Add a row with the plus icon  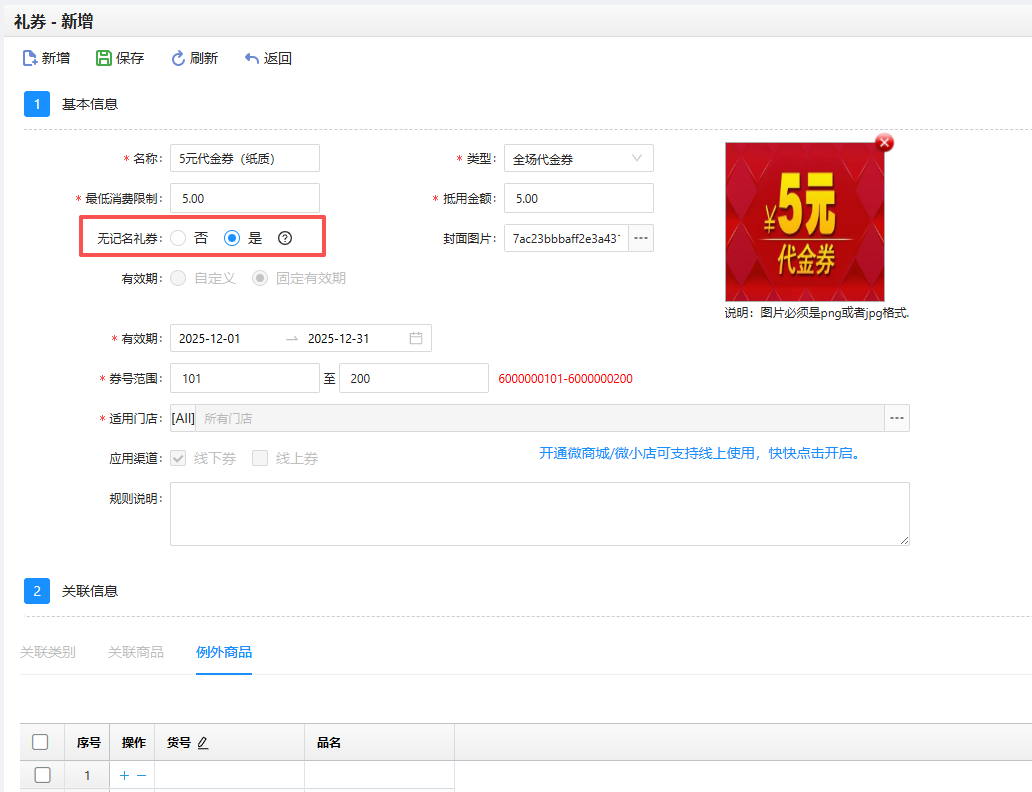click(x=124, y=776)
